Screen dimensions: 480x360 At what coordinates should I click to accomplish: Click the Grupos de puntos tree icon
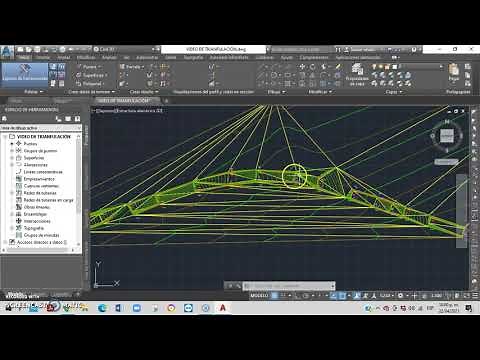pos(19,151)
